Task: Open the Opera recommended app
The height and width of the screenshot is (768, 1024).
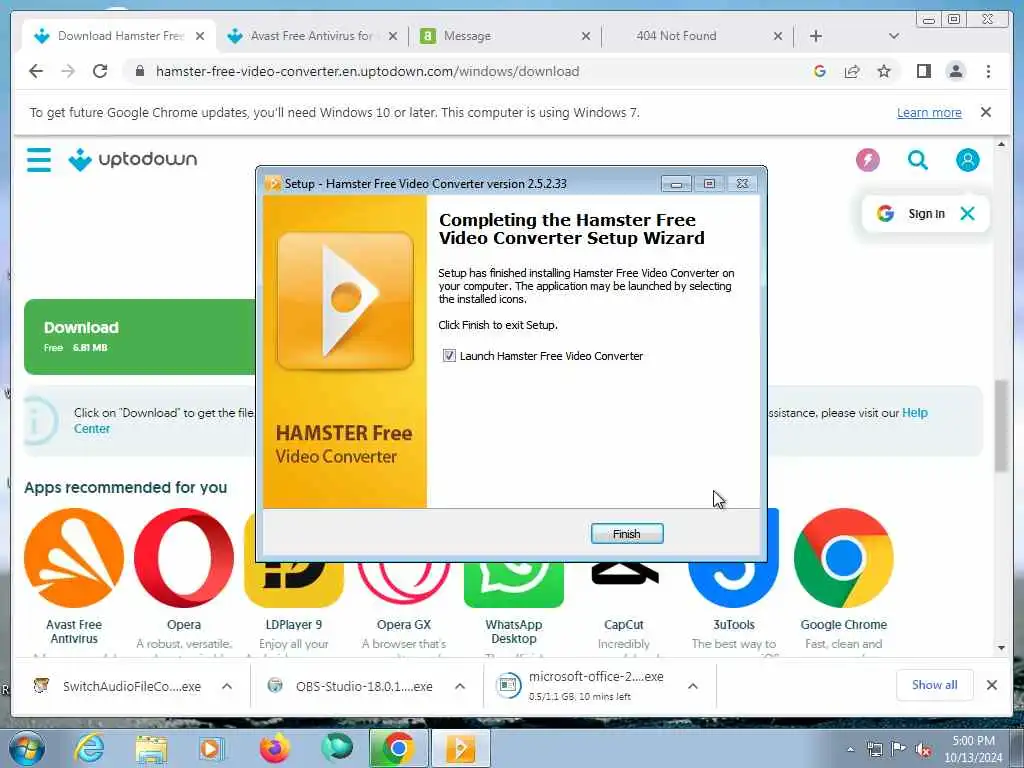Action: [184, 558]
